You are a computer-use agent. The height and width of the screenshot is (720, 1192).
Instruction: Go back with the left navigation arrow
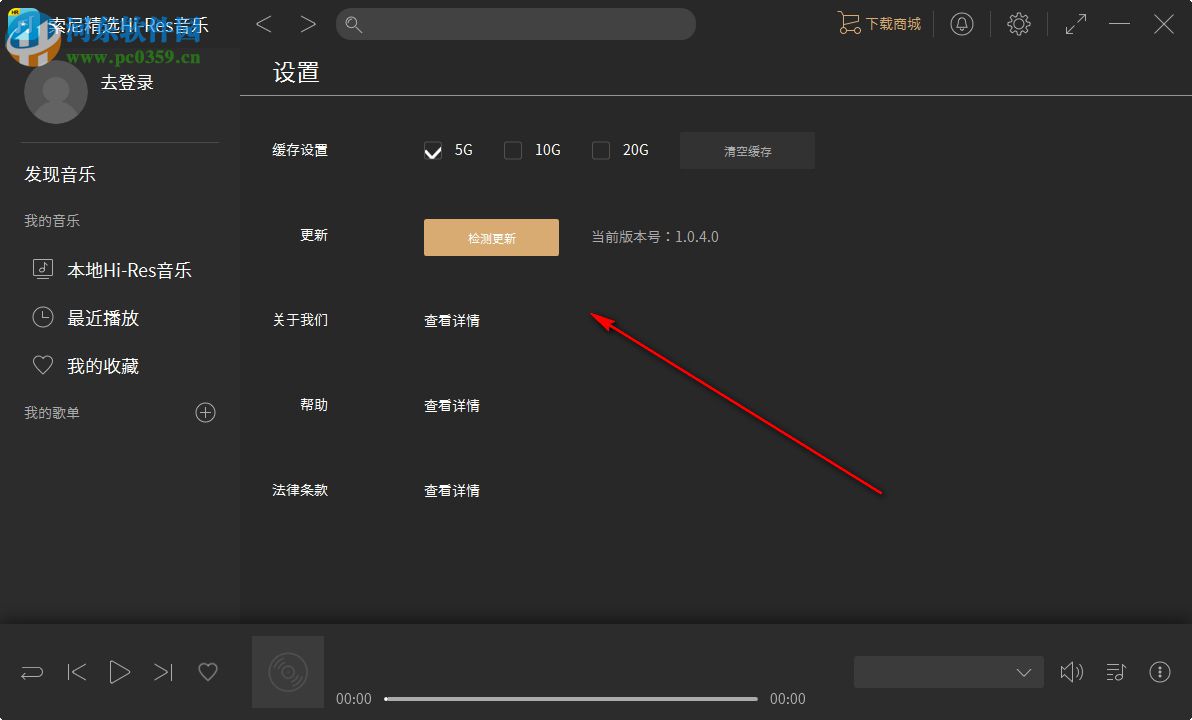point(263,24)
